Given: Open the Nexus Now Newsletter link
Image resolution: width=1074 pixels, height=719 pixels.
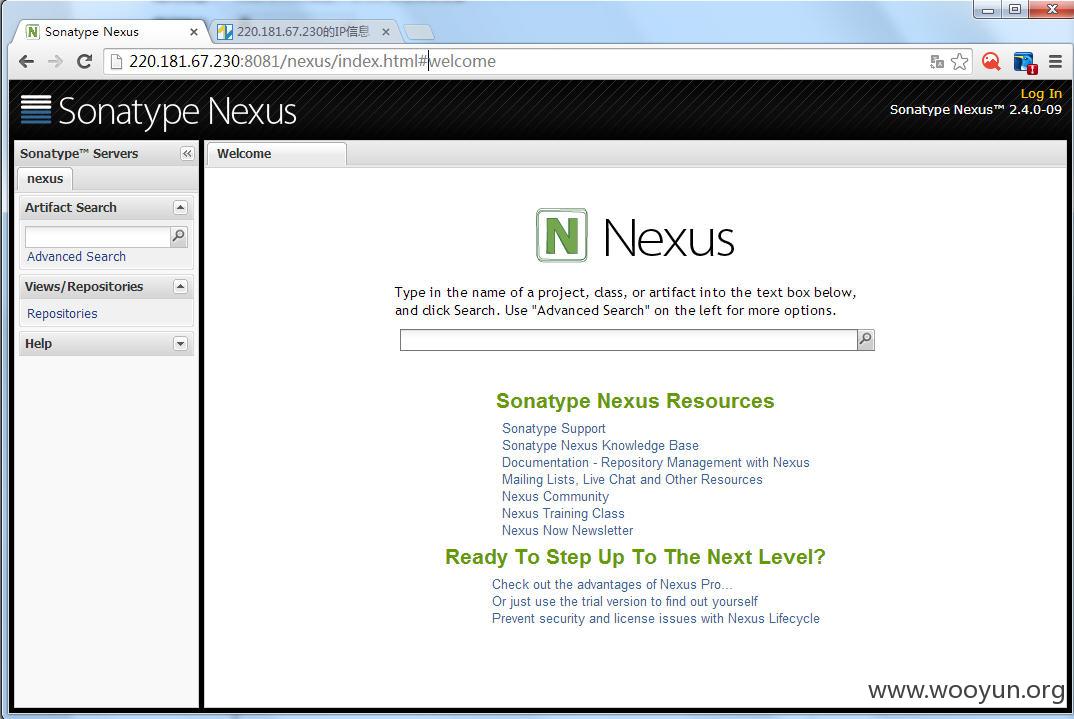Looking at the screenshot, I should [567, 531].
